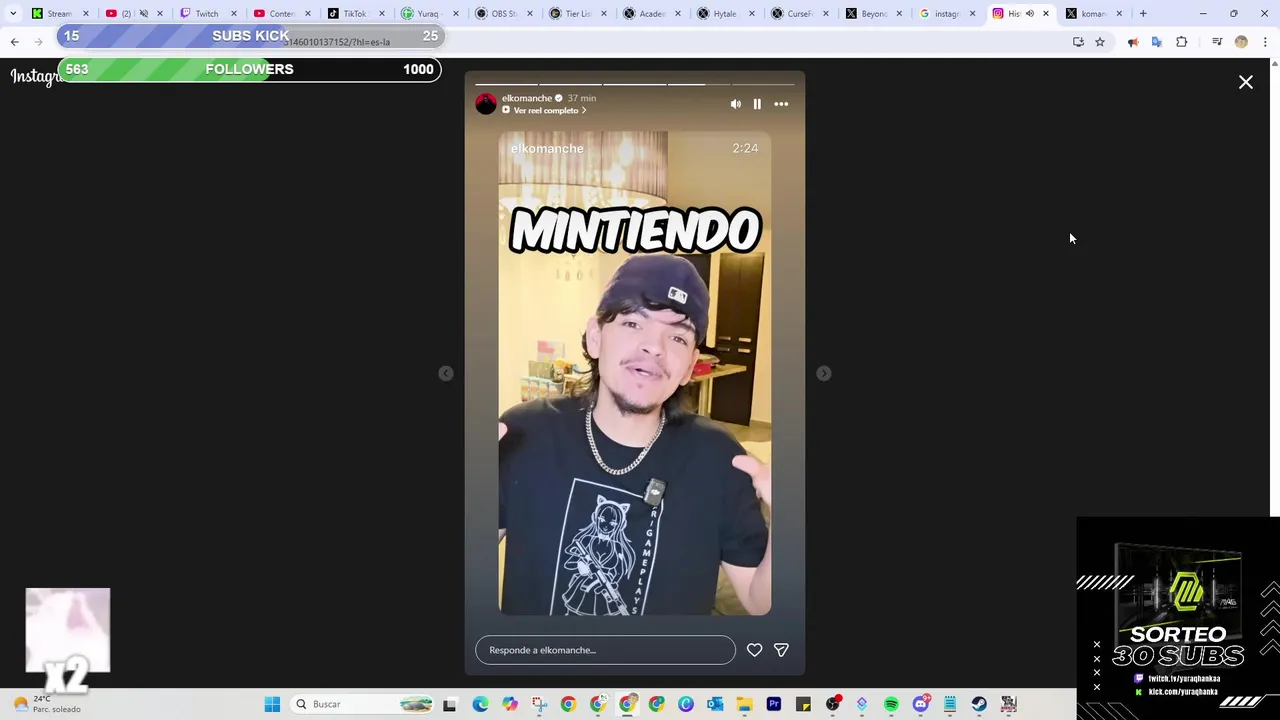Click the taskbar Buscar search box
Screen dimensions: 1280x720
tap(362, 704)
